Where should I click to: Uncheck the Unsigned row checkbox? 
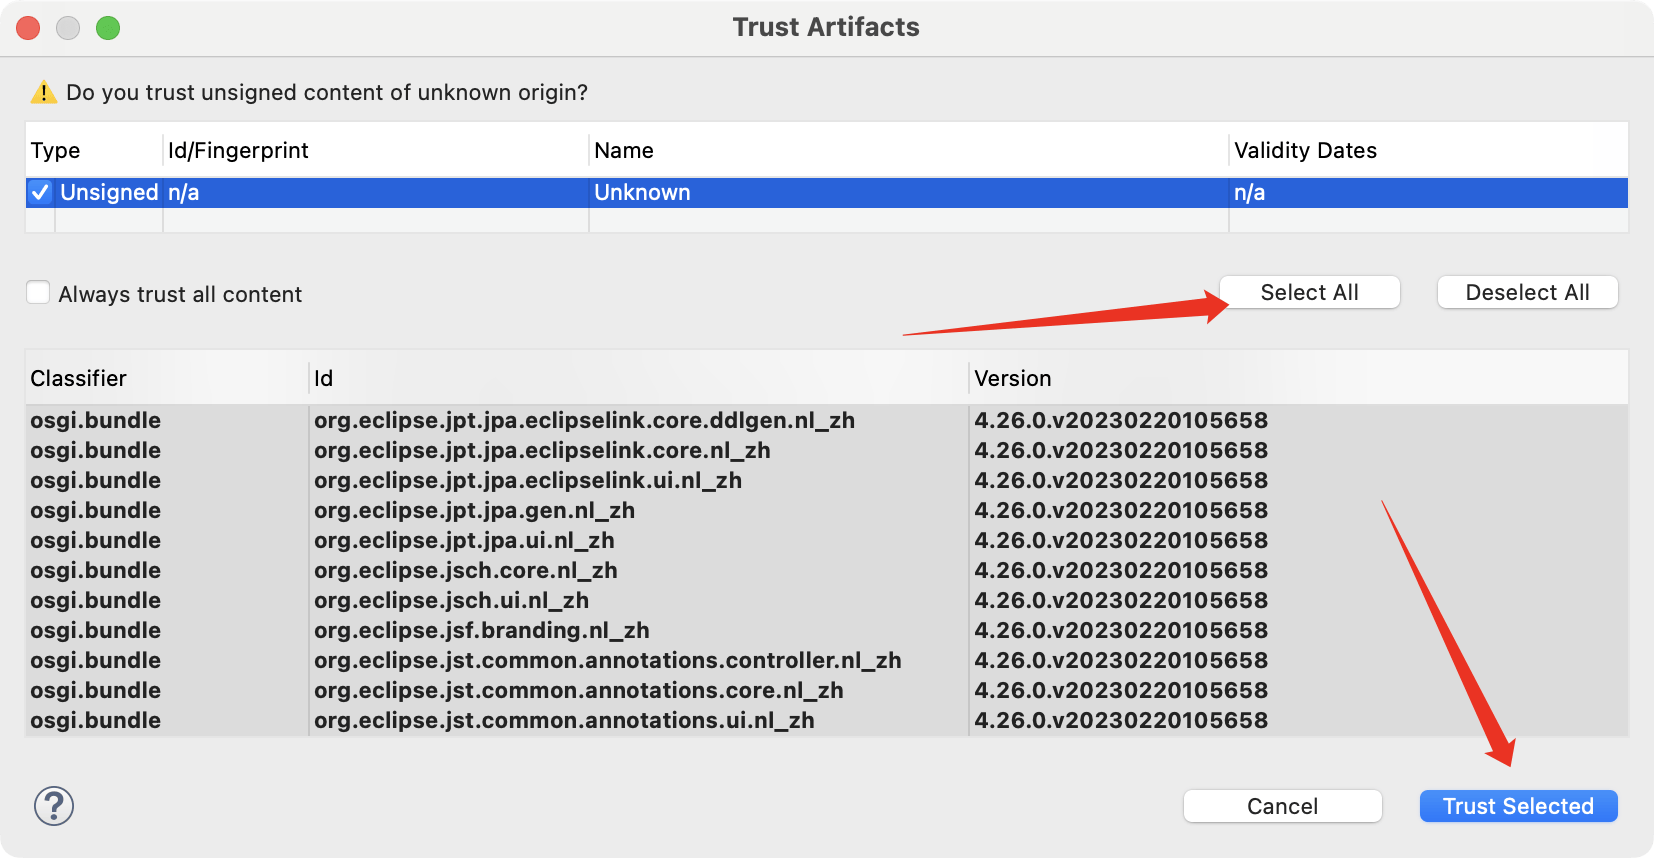(40, 192)
